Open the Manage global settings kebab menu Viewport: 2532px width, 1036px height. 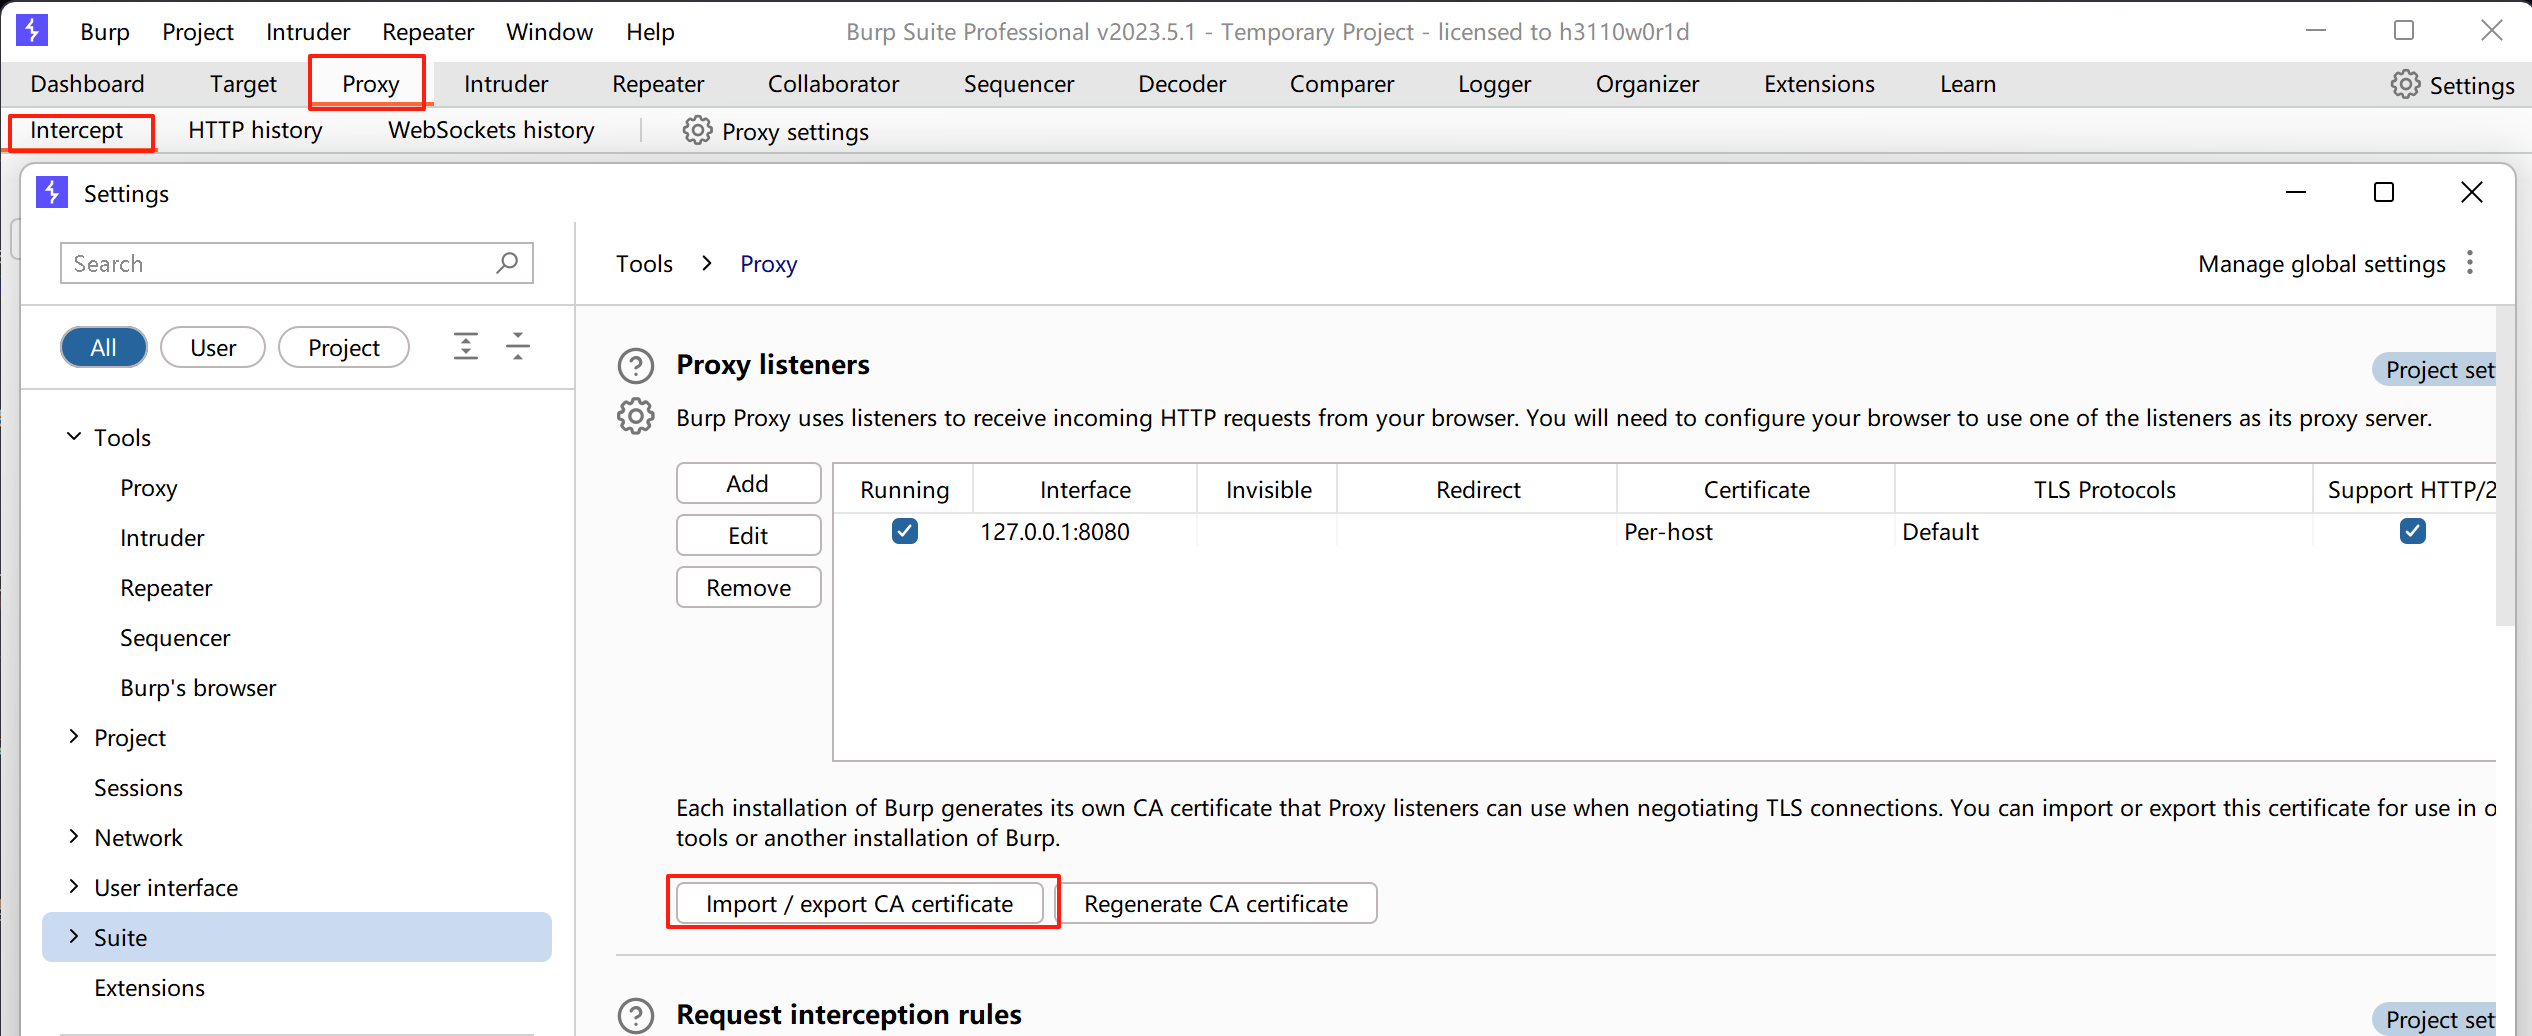pyautogui.click(x=2470, y=263)
